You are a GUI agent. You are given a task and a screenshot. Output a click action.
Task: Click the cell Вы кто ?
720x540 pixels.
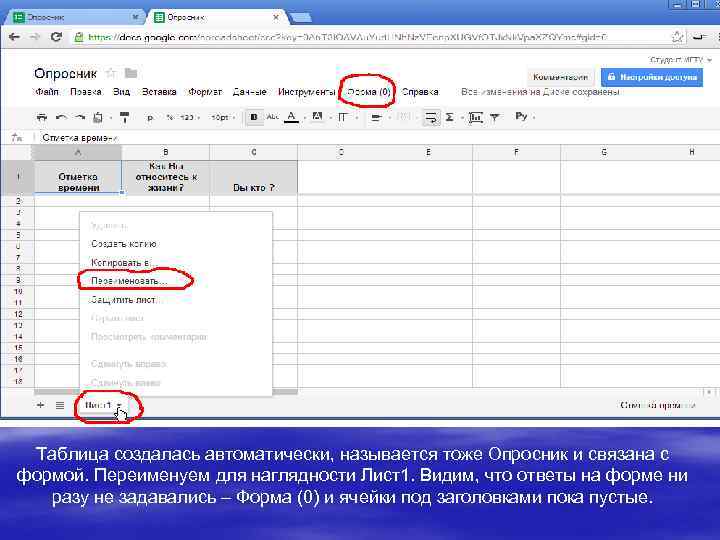pos(253,177)
